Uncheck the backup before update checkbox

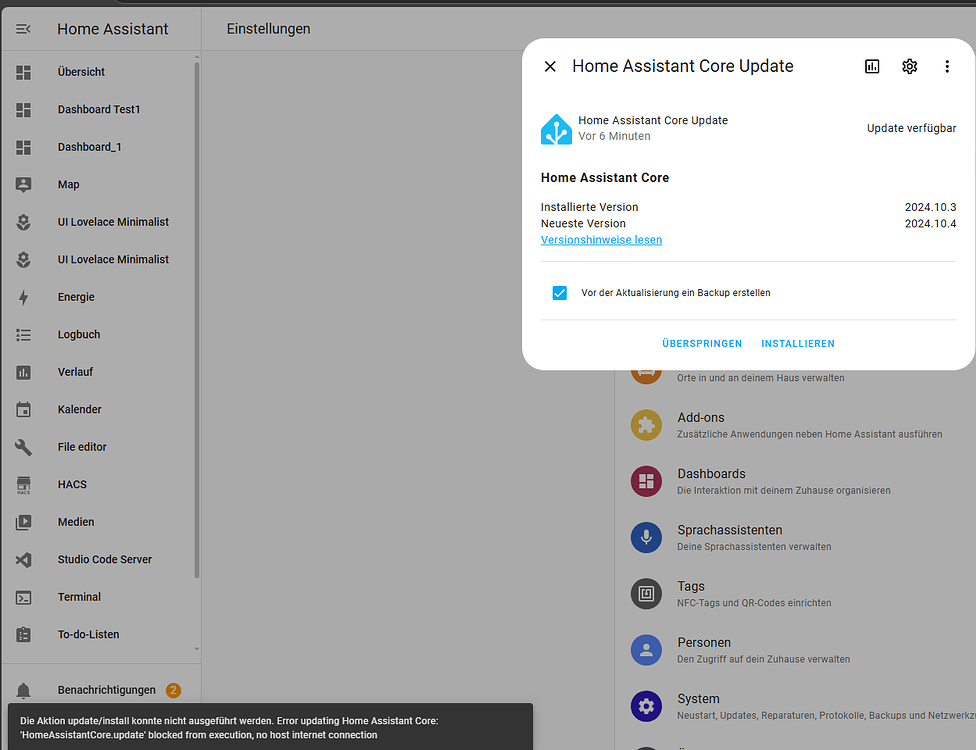click(560, 293)
